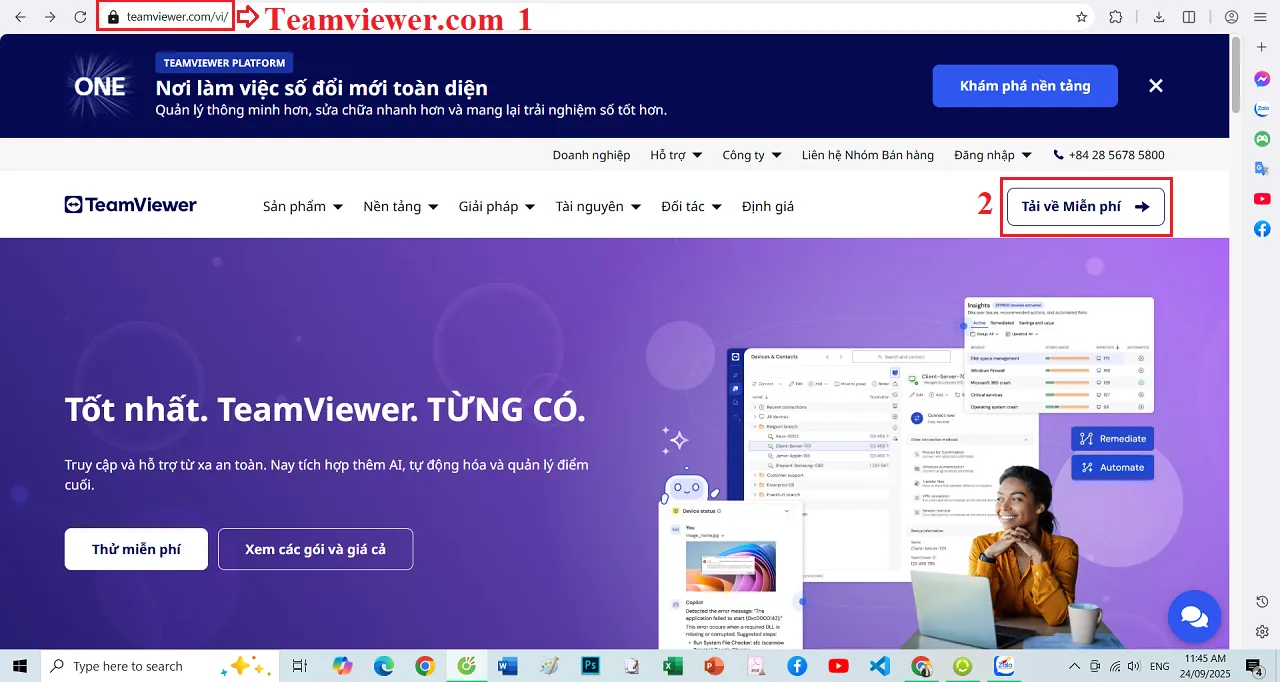Open Messenger from the browser sidebar
Screen dimensions: 1280x682
[1262, 78]
